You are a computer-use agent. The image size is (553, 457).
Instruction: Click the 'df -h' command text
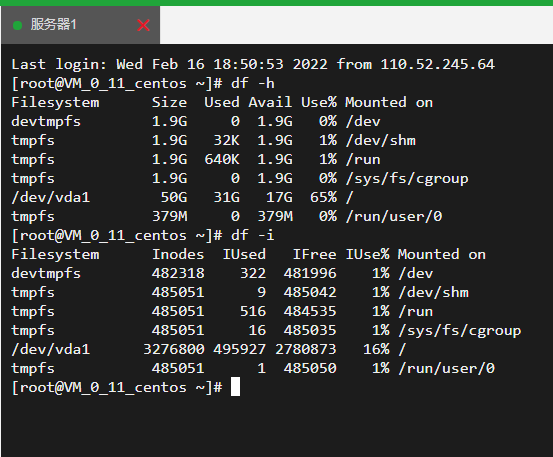(x=253, y=84)
